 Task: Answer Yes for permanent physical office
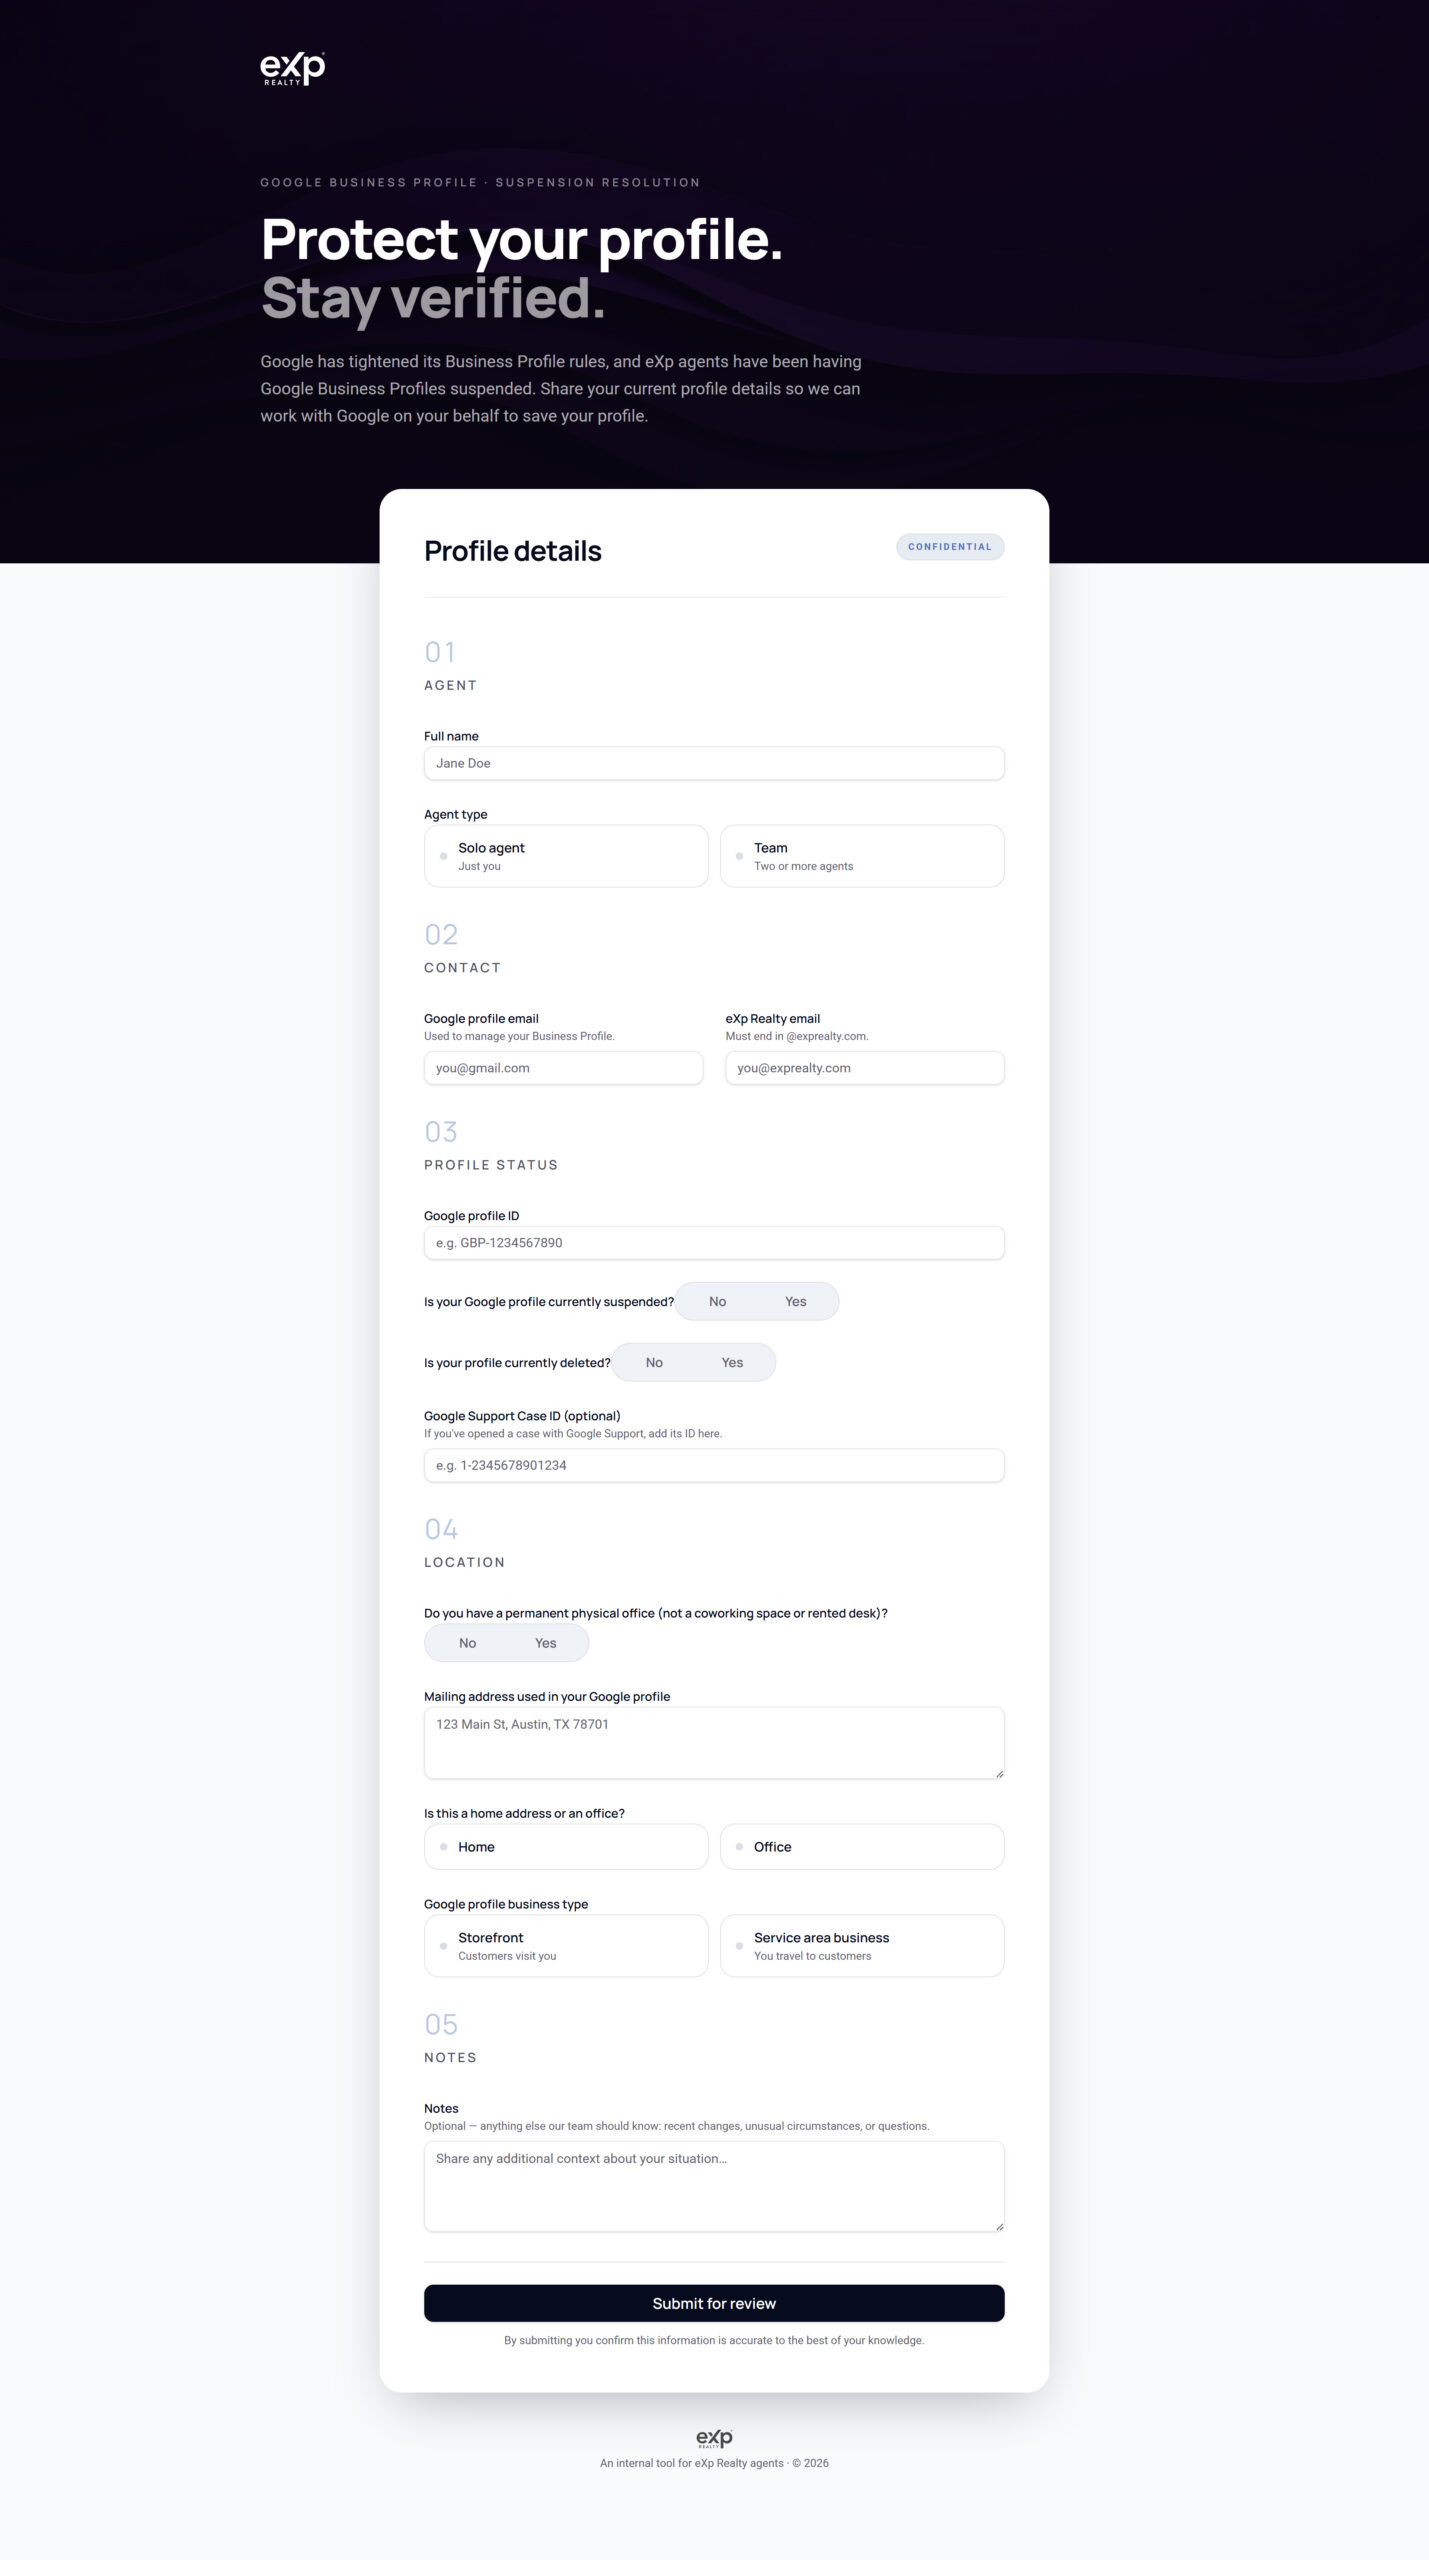coord(546,1643)
